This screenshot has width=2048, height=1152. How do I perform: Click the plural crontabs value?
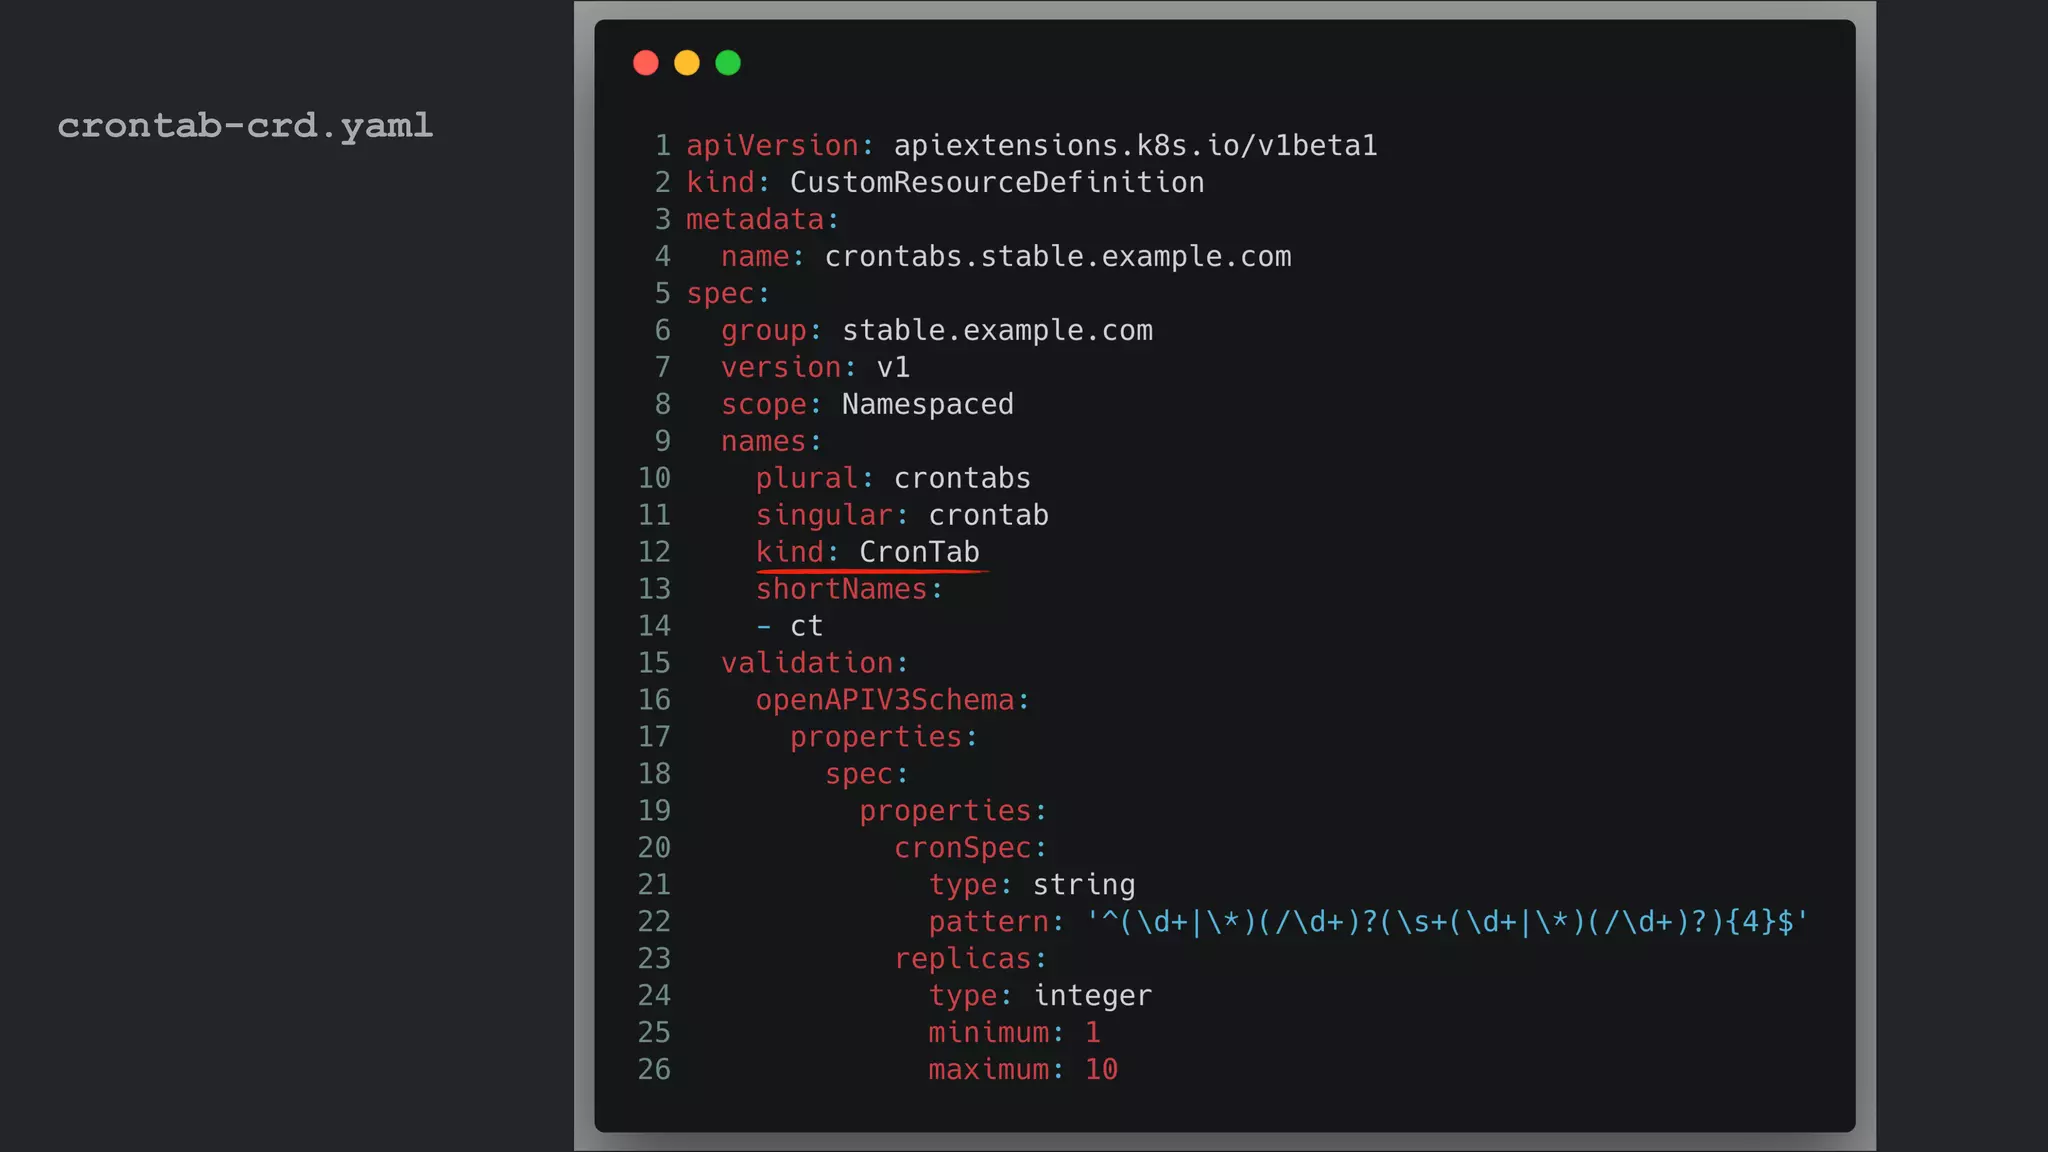pyautogui.click(x=961, y=479)
